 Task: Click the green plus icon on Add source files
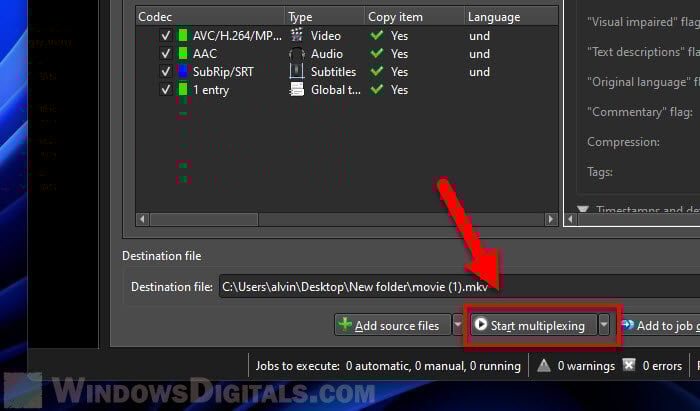point(345,324)
